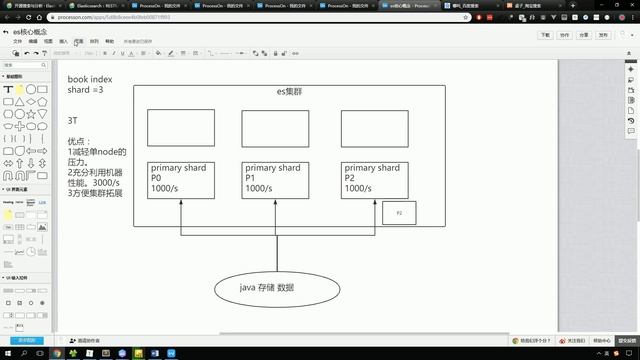Select the Text shape tool

click(x=8, y=89)
